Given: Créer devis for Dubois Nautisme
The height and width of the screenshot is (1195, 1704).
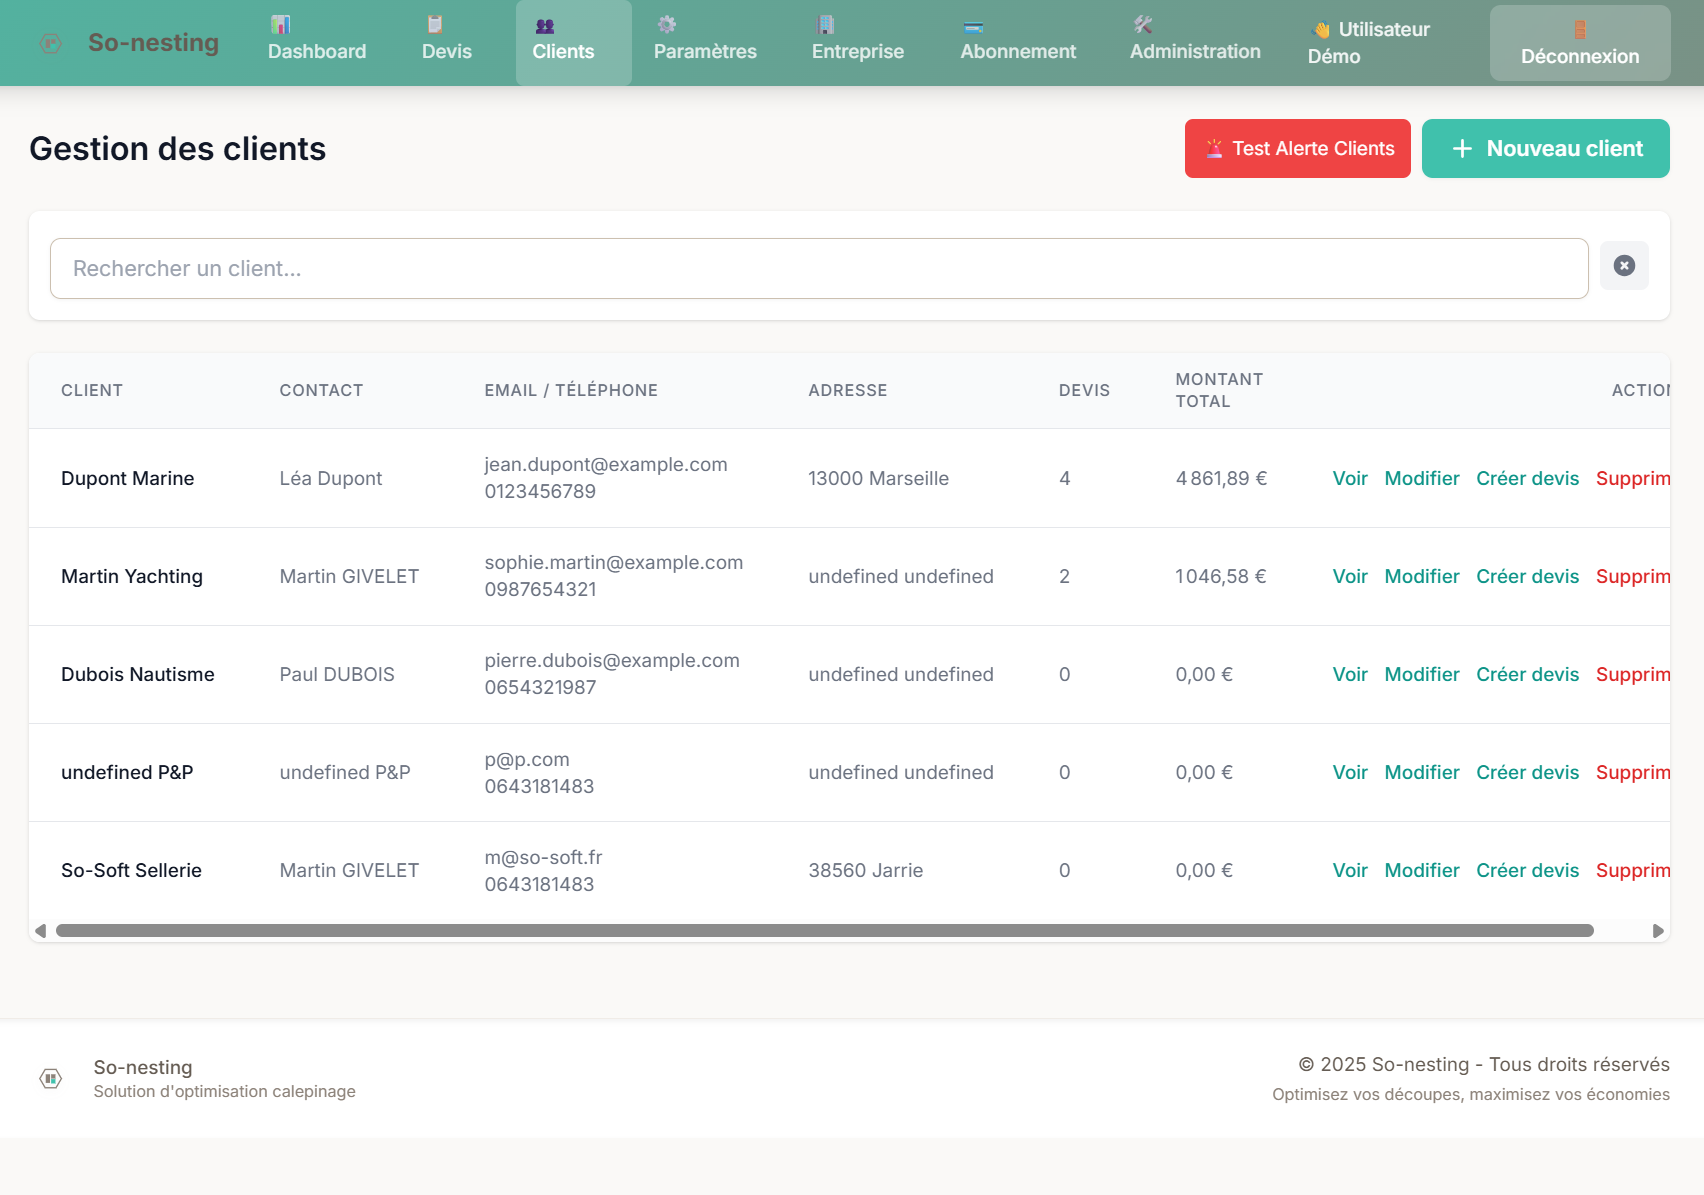Looking at the screenshot, I should tap(1527, 674).
